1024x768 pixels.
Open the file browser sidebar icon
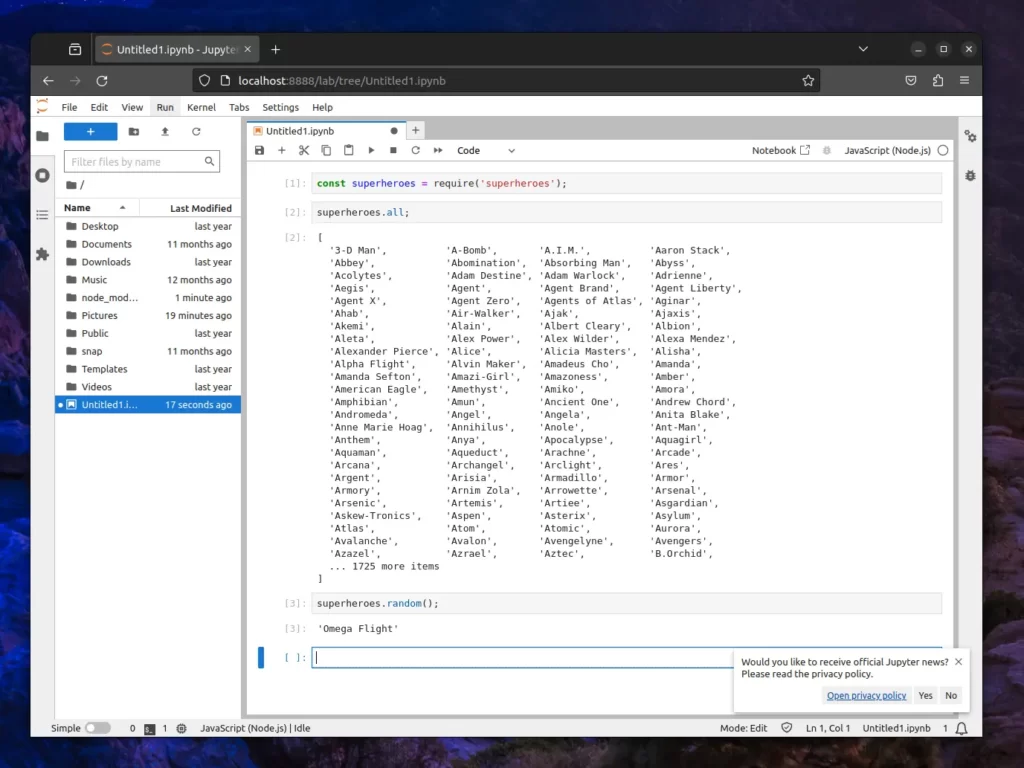pyautogui.click(x=42, y=136)
